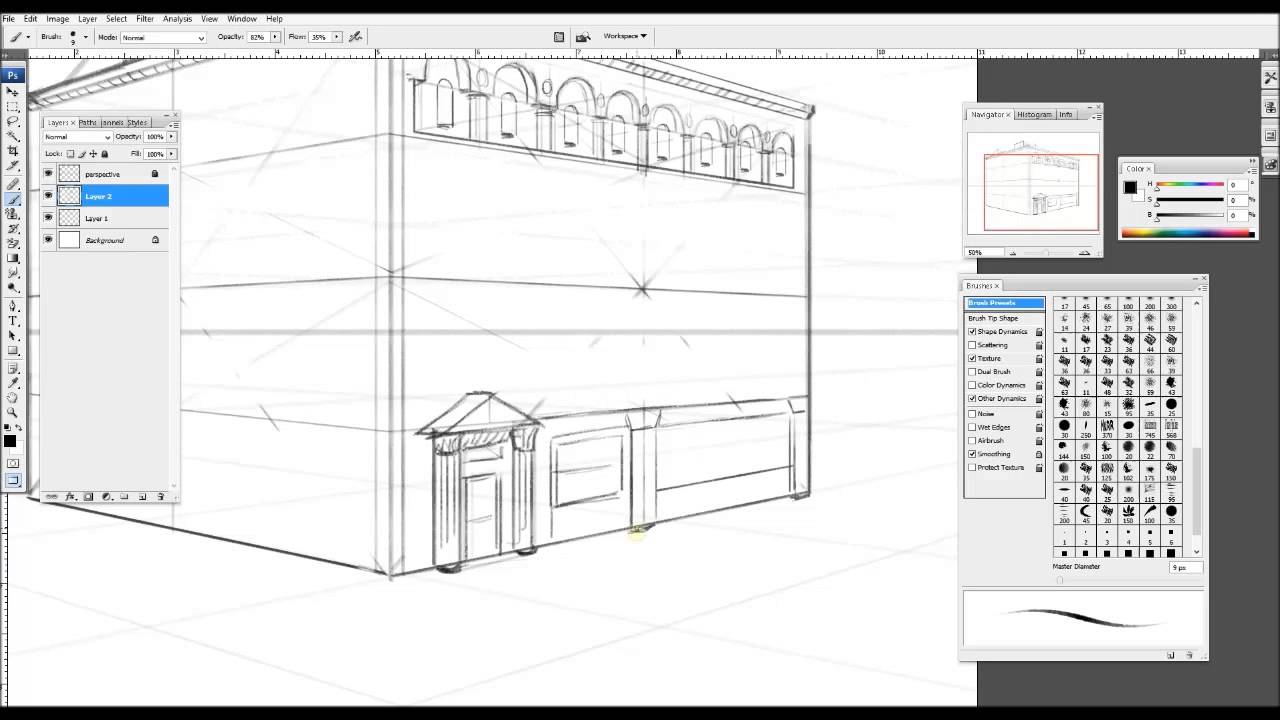Open the Image menu

coord(58,19)
